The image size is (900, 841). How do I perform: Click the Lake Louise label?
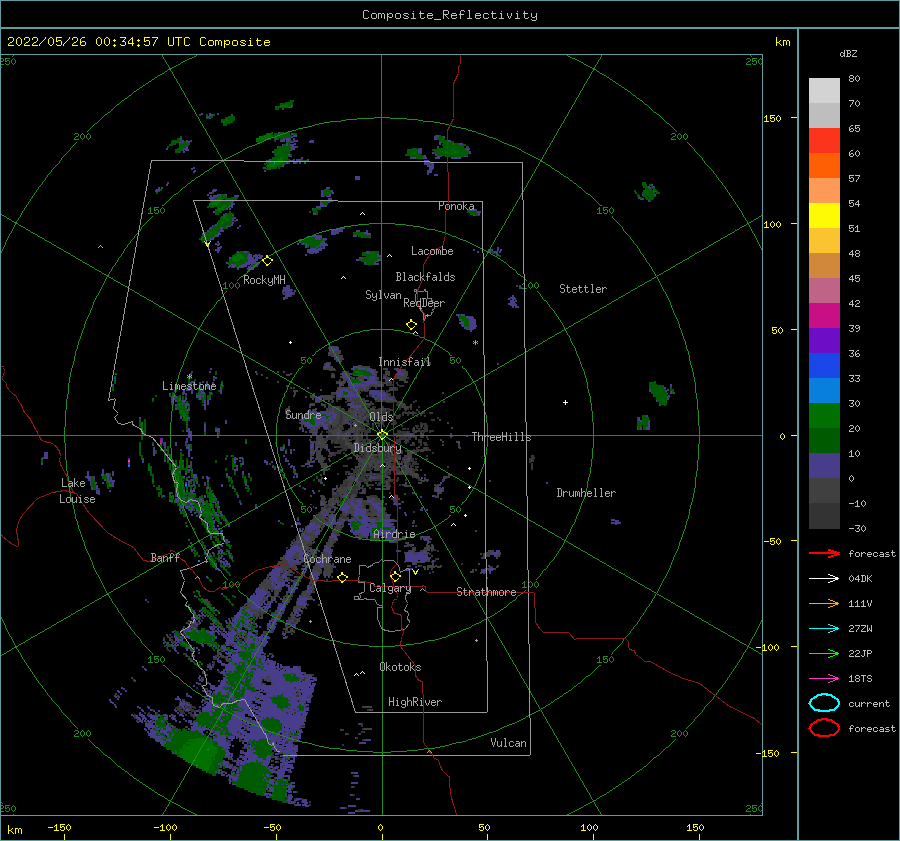coord(77,491)
